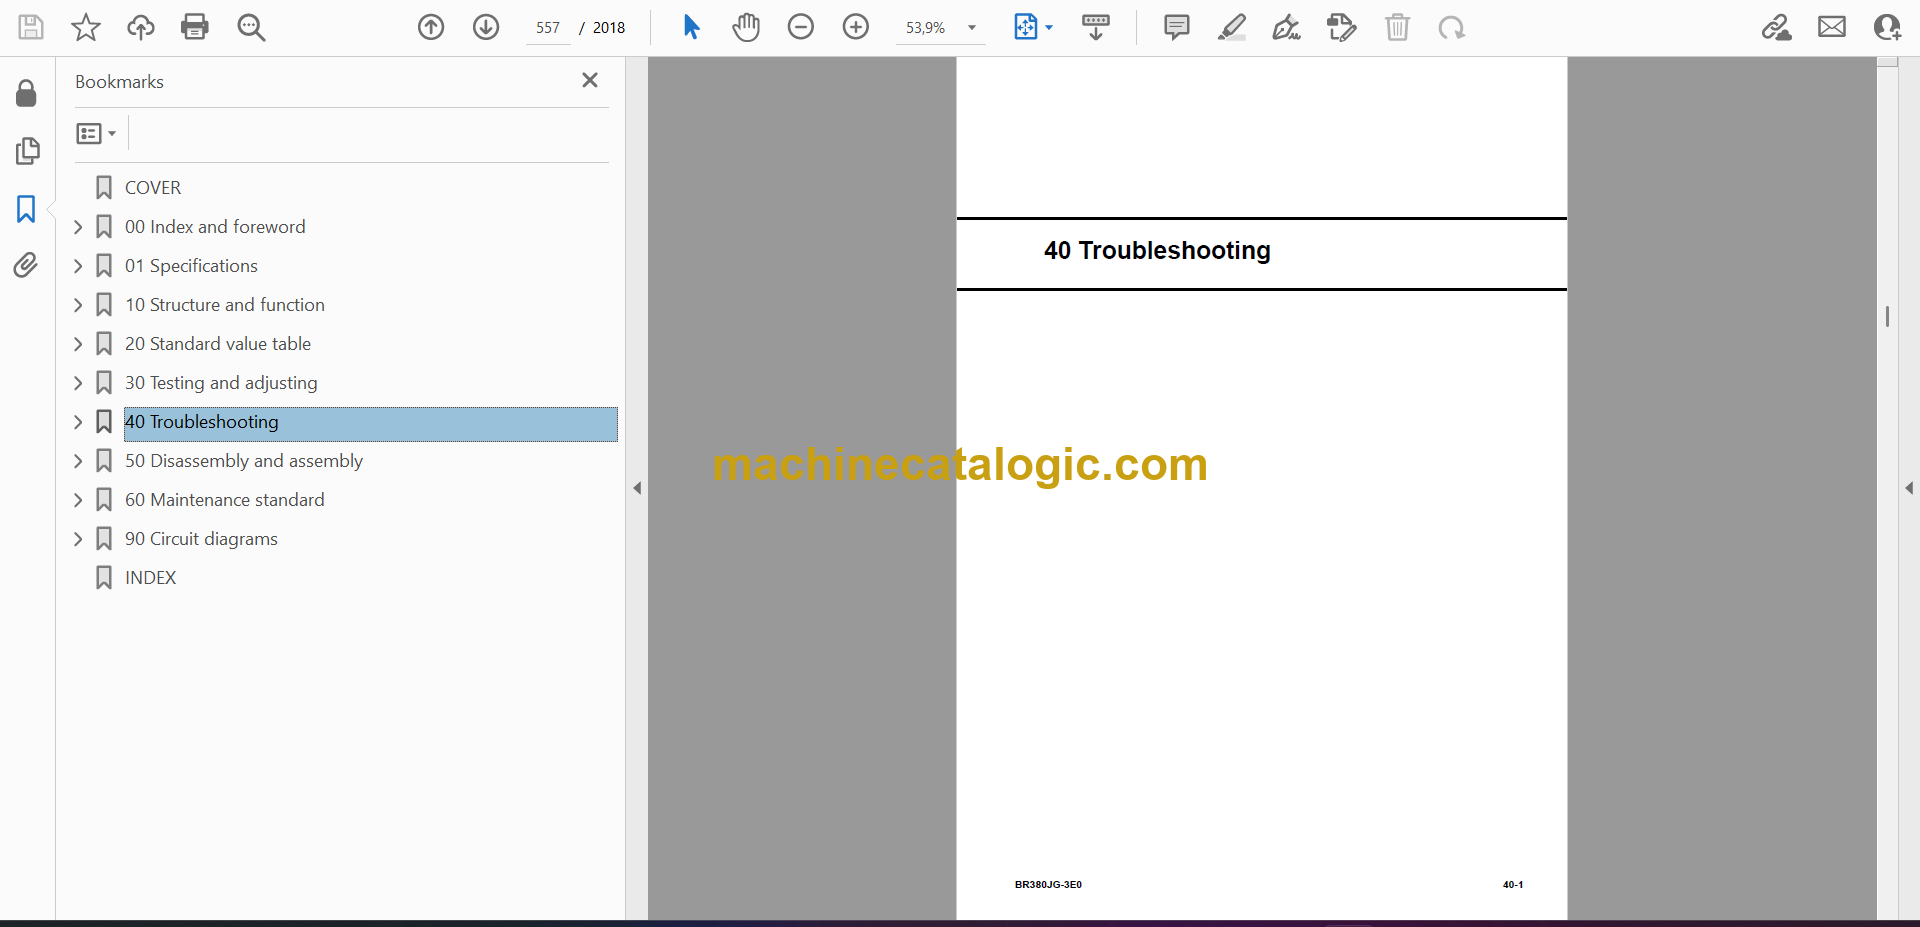1920x927 pixels.
Task: Click the page number field showing 557
Action: pyautogui.click(x=548, y=28)
